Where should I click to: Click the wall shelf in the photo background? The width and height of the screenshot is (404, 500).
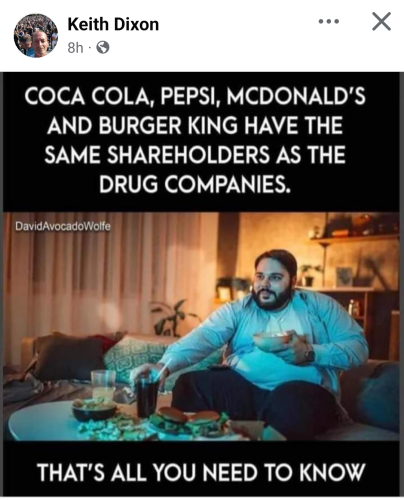point(355,238)
